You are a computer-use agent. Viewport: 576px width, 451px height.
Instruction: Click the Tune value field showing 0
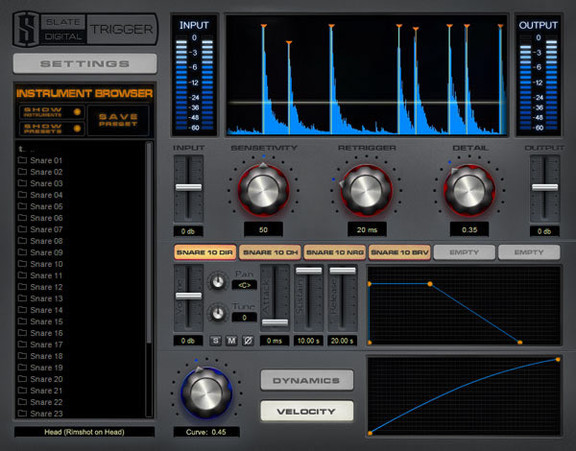tap(244, 317)
